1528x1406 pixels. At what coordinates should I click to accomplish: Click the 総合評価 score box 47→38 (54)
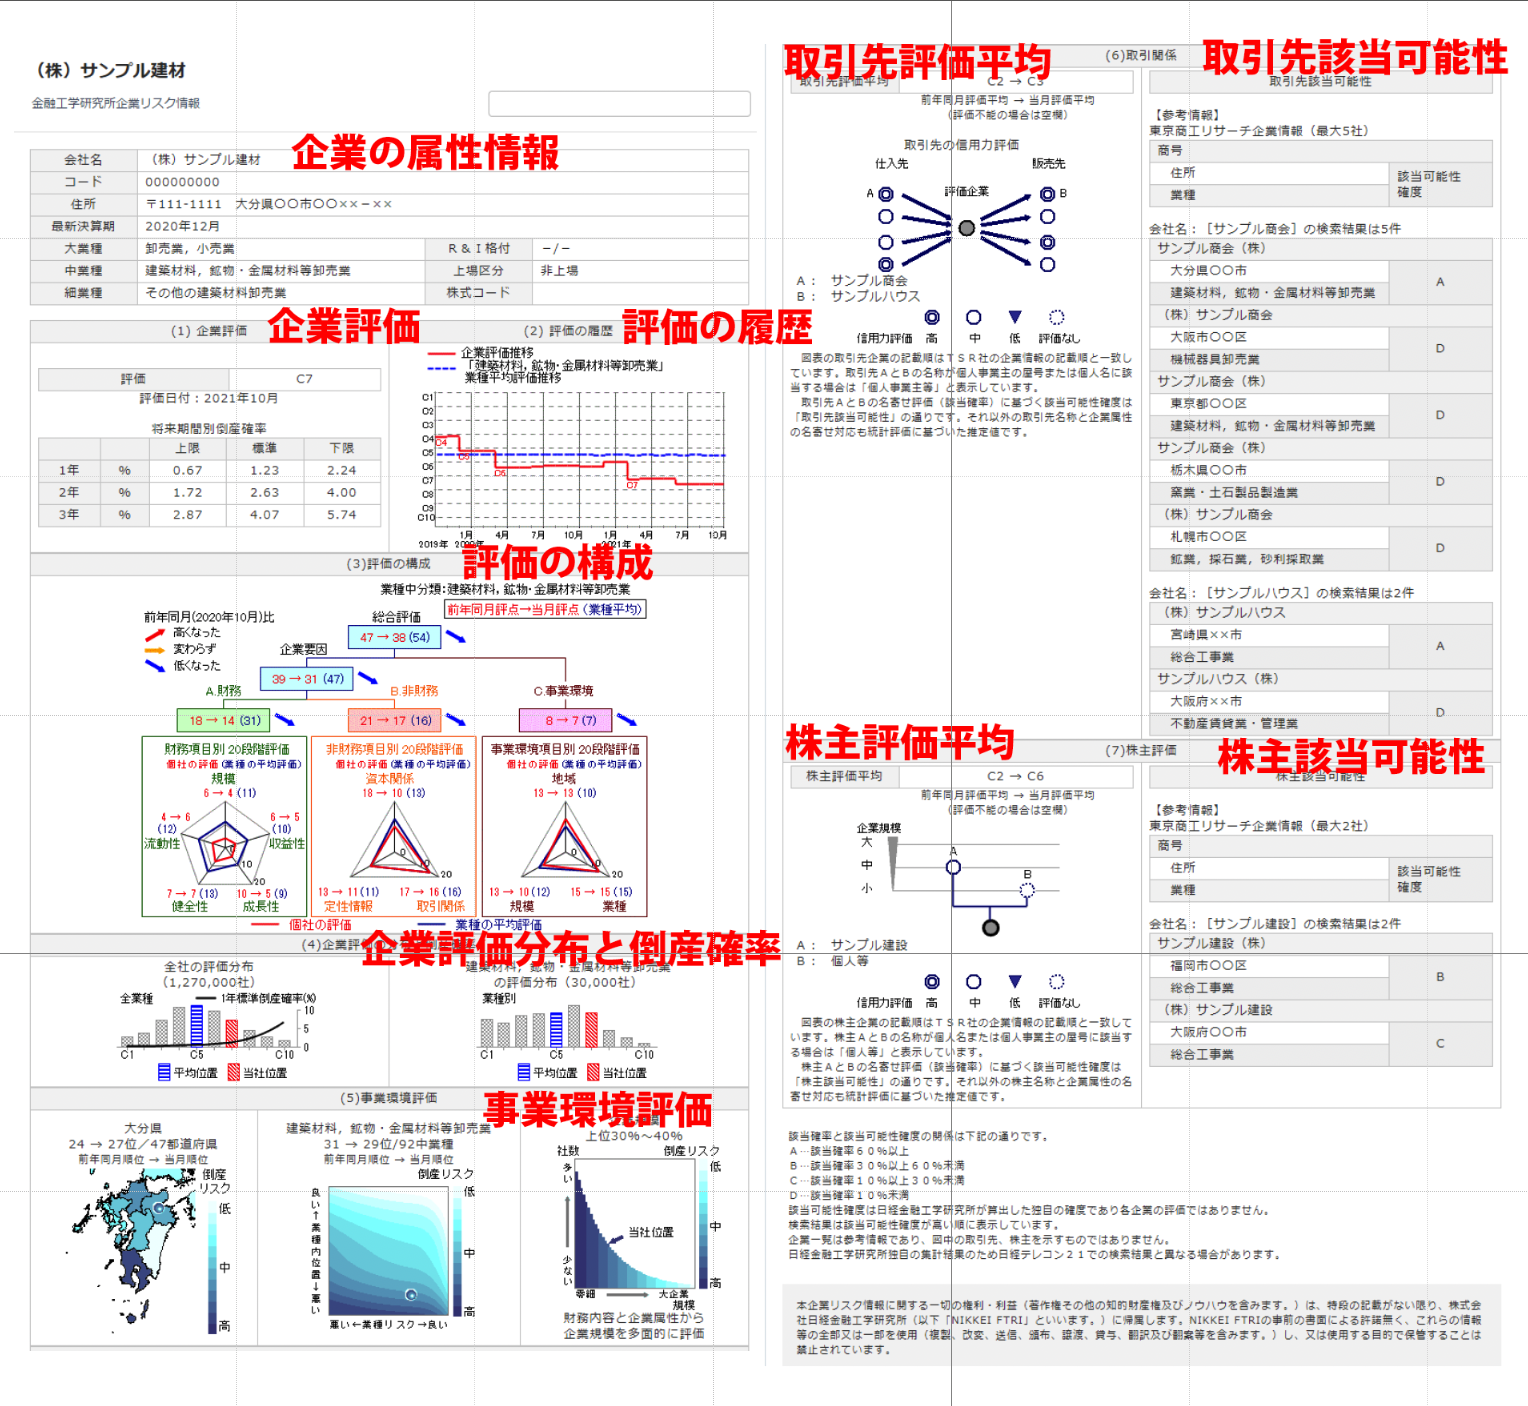pyautogui.click(x=395, y=637)
